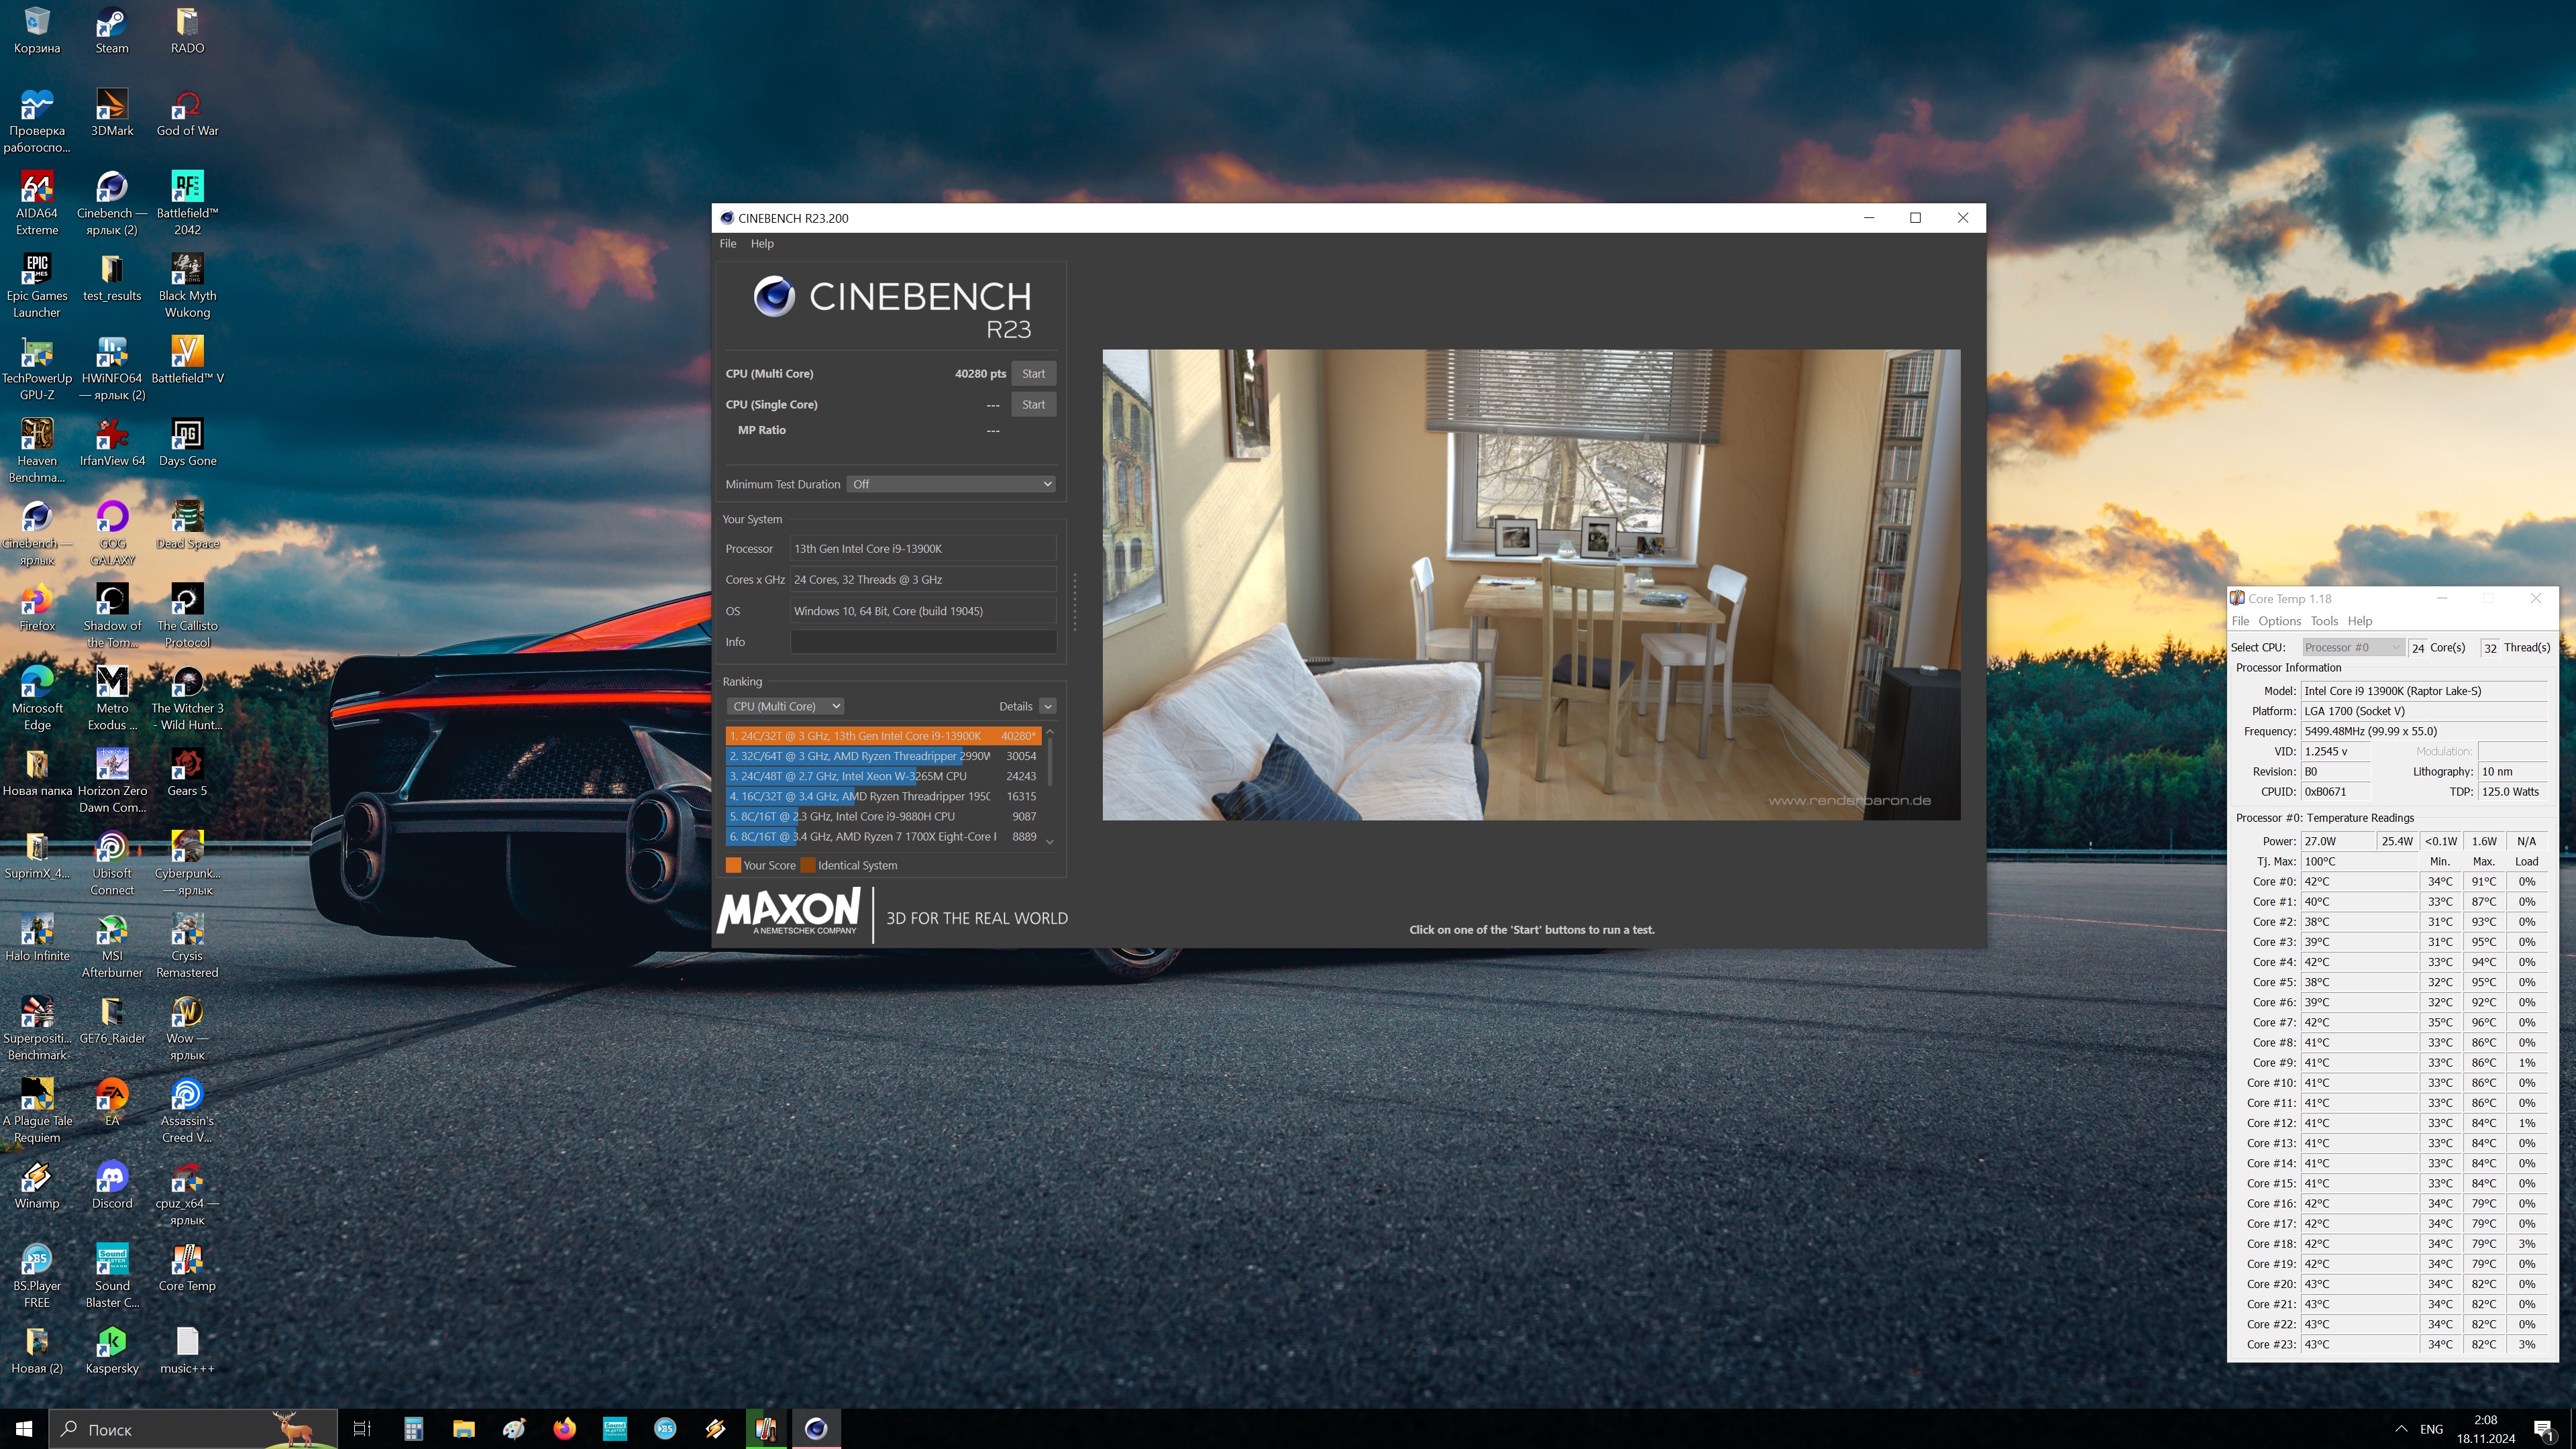Open the Steam desktop icon
This screenshot has height=1449, width=2576.
pyautogui.click(x=111, y=23)
